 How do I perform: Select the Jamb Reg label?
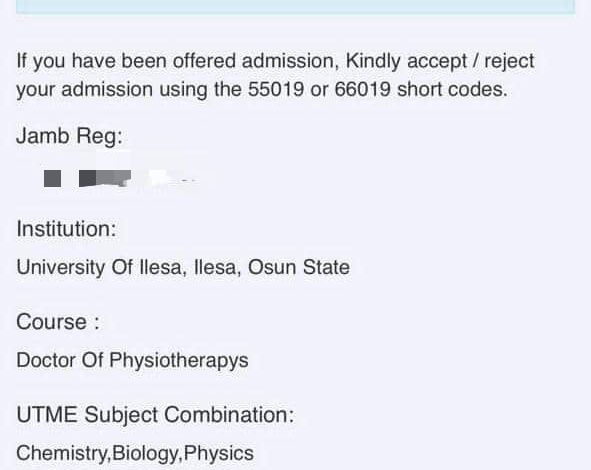[x=69, y=136]
